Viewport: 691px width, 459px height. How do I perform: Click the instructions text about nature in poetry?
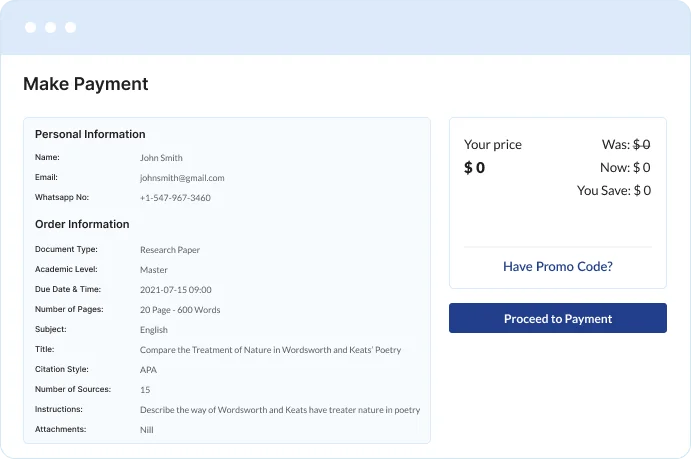(x=280, y=410)
